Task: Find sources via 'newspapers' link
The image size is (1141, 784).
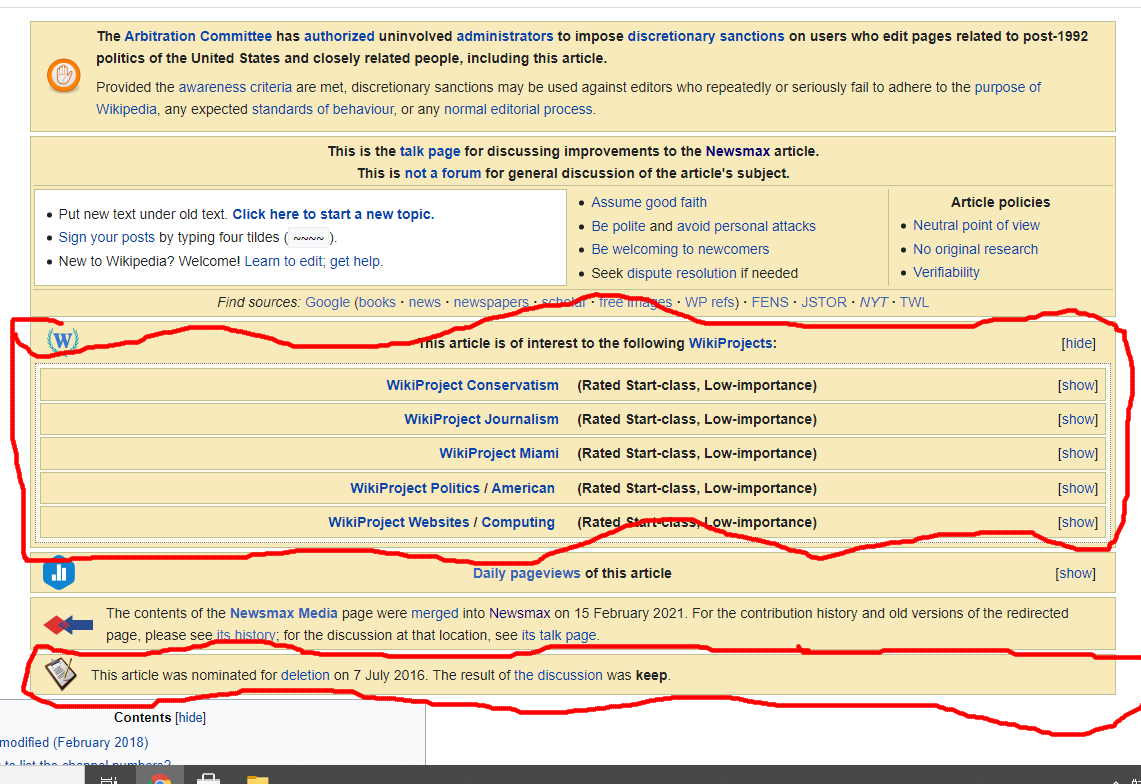Action: coord(491,302)
